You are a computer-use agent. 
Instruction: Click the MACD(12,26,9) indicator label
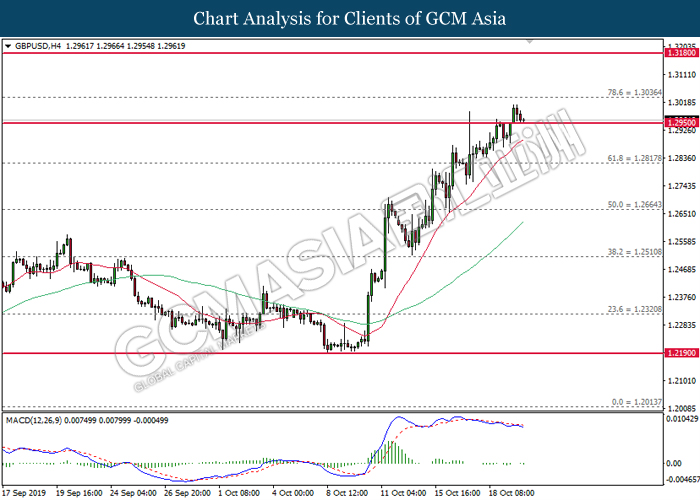[x=34, y=421]
